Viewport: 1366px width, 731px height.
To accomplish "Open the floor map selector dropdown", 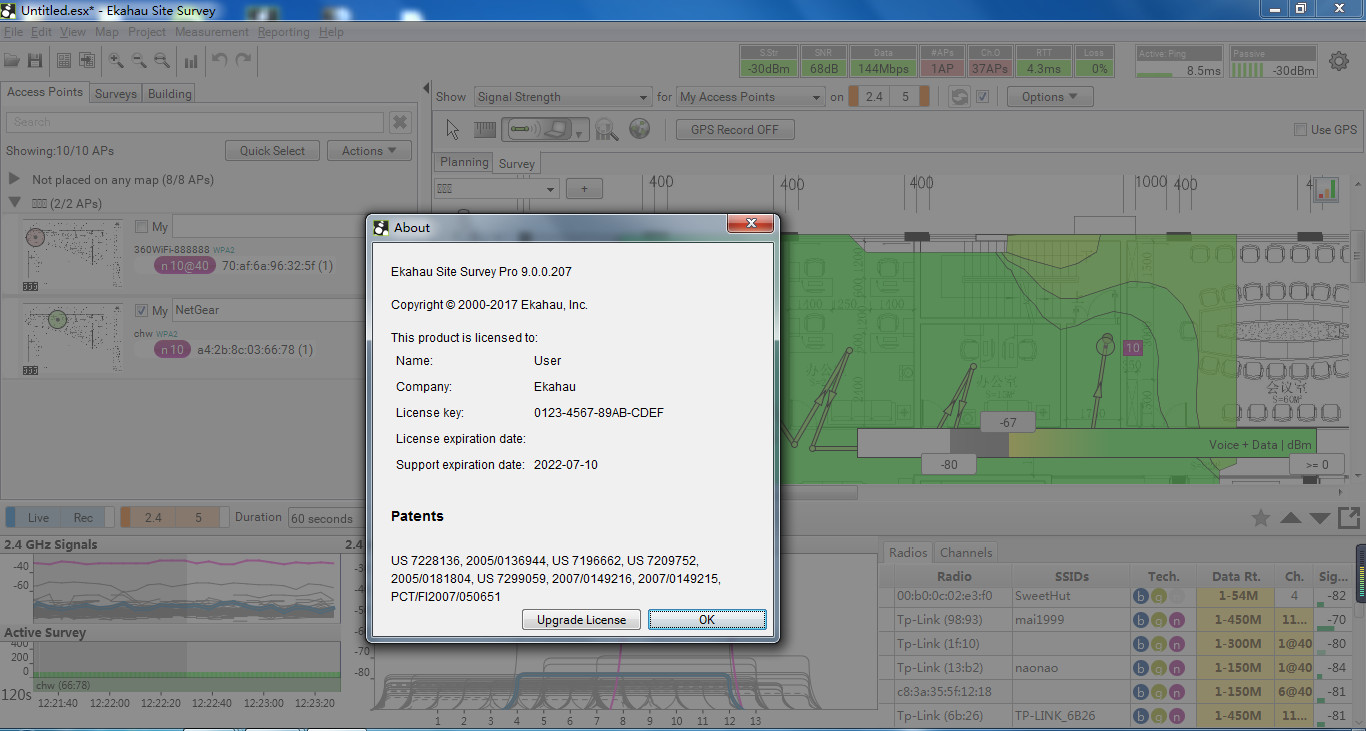I will click(x=496, y=188).
